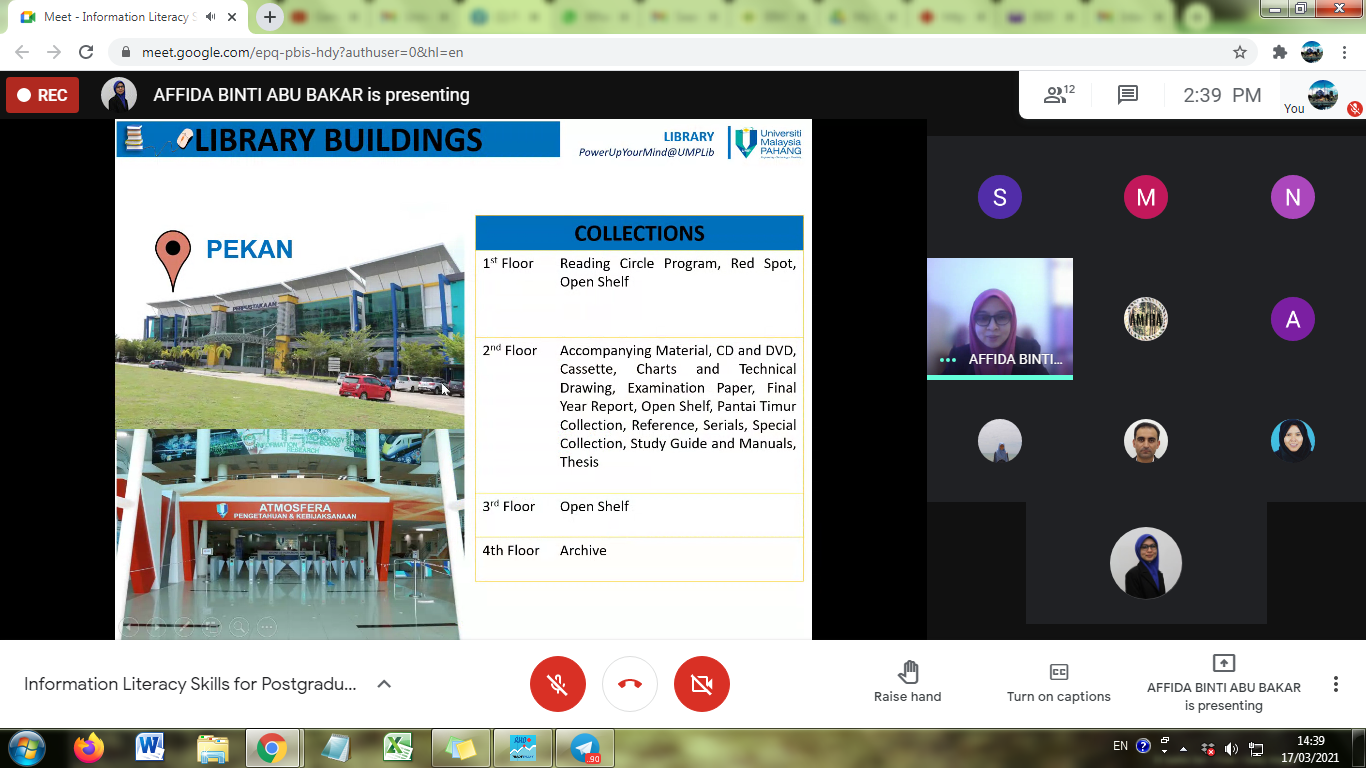Open the meeting chat panel

coord(1128,95)
